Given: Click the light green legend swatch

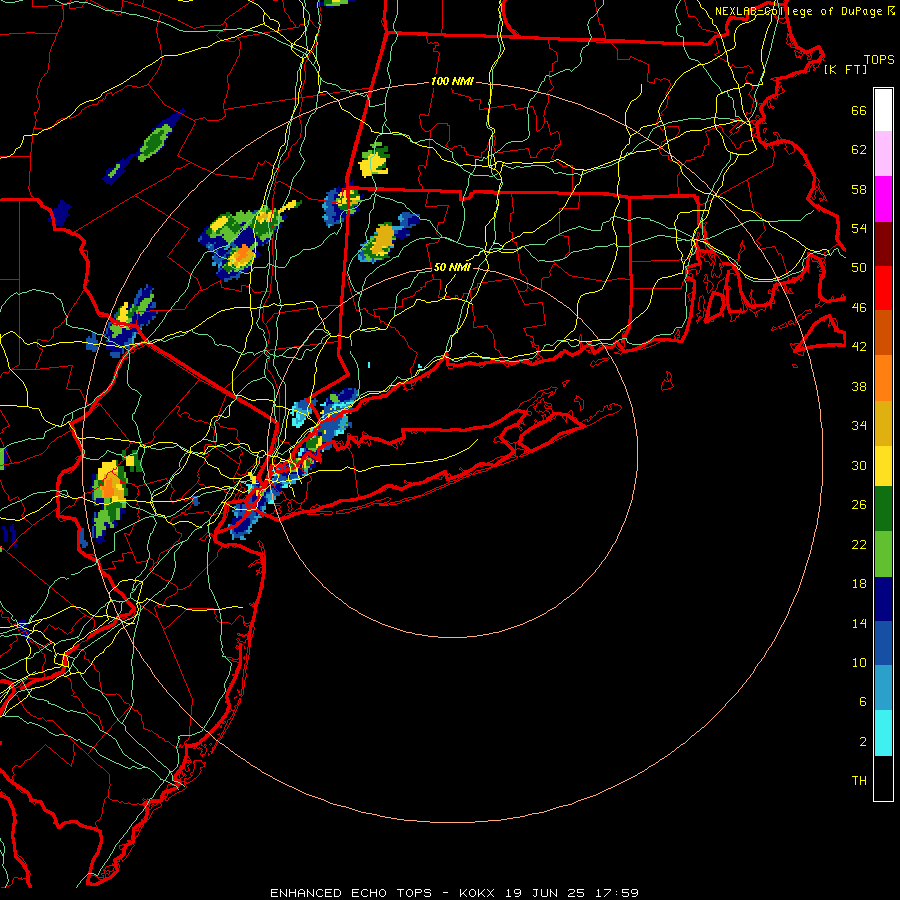Looking at the screenshot, I should 883,554.
